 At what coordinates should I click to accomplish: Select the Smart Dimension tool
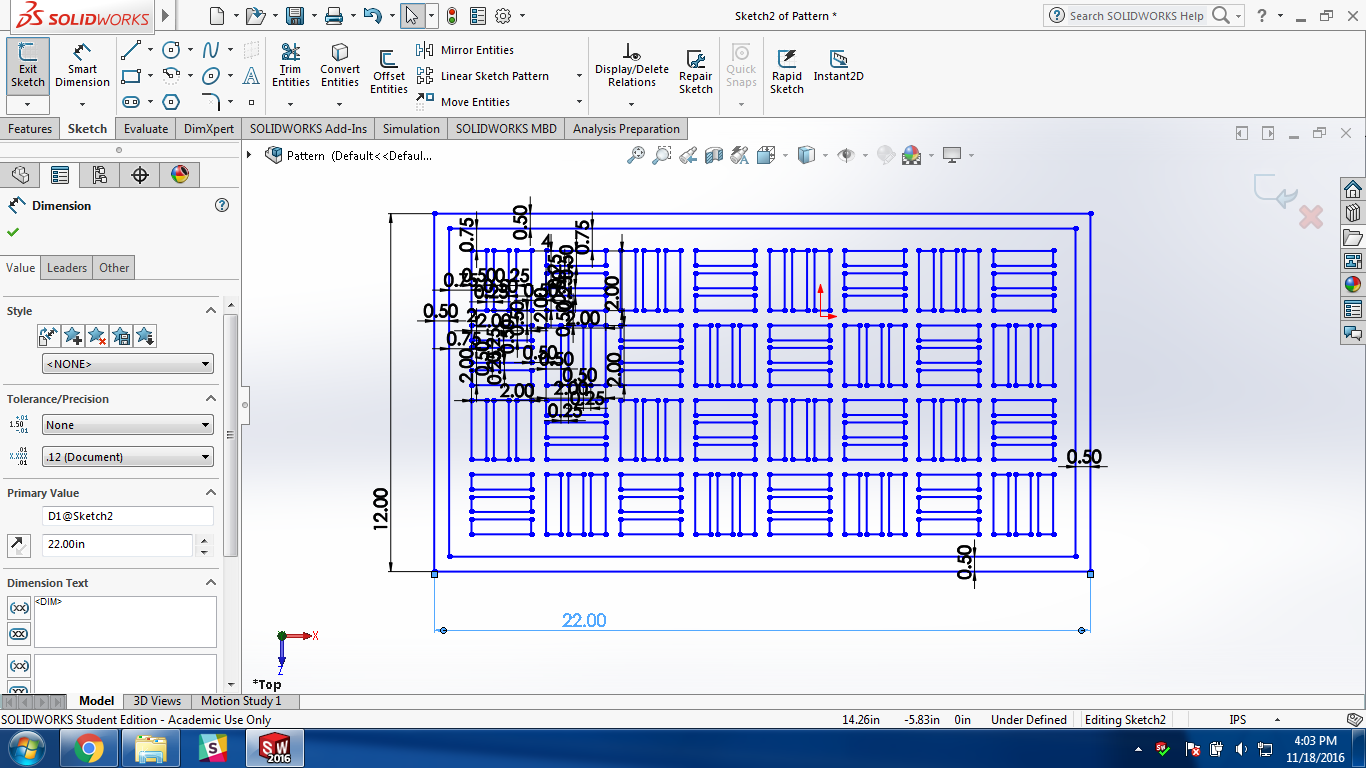point(82,66)
